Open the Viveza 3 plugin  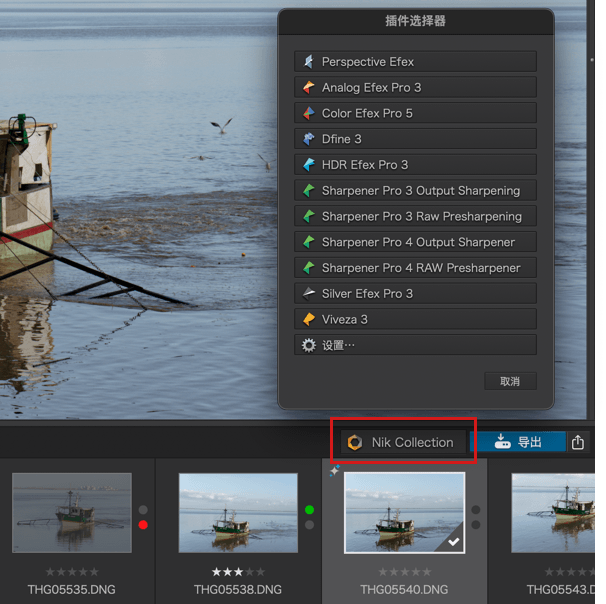tap(415, 319)
